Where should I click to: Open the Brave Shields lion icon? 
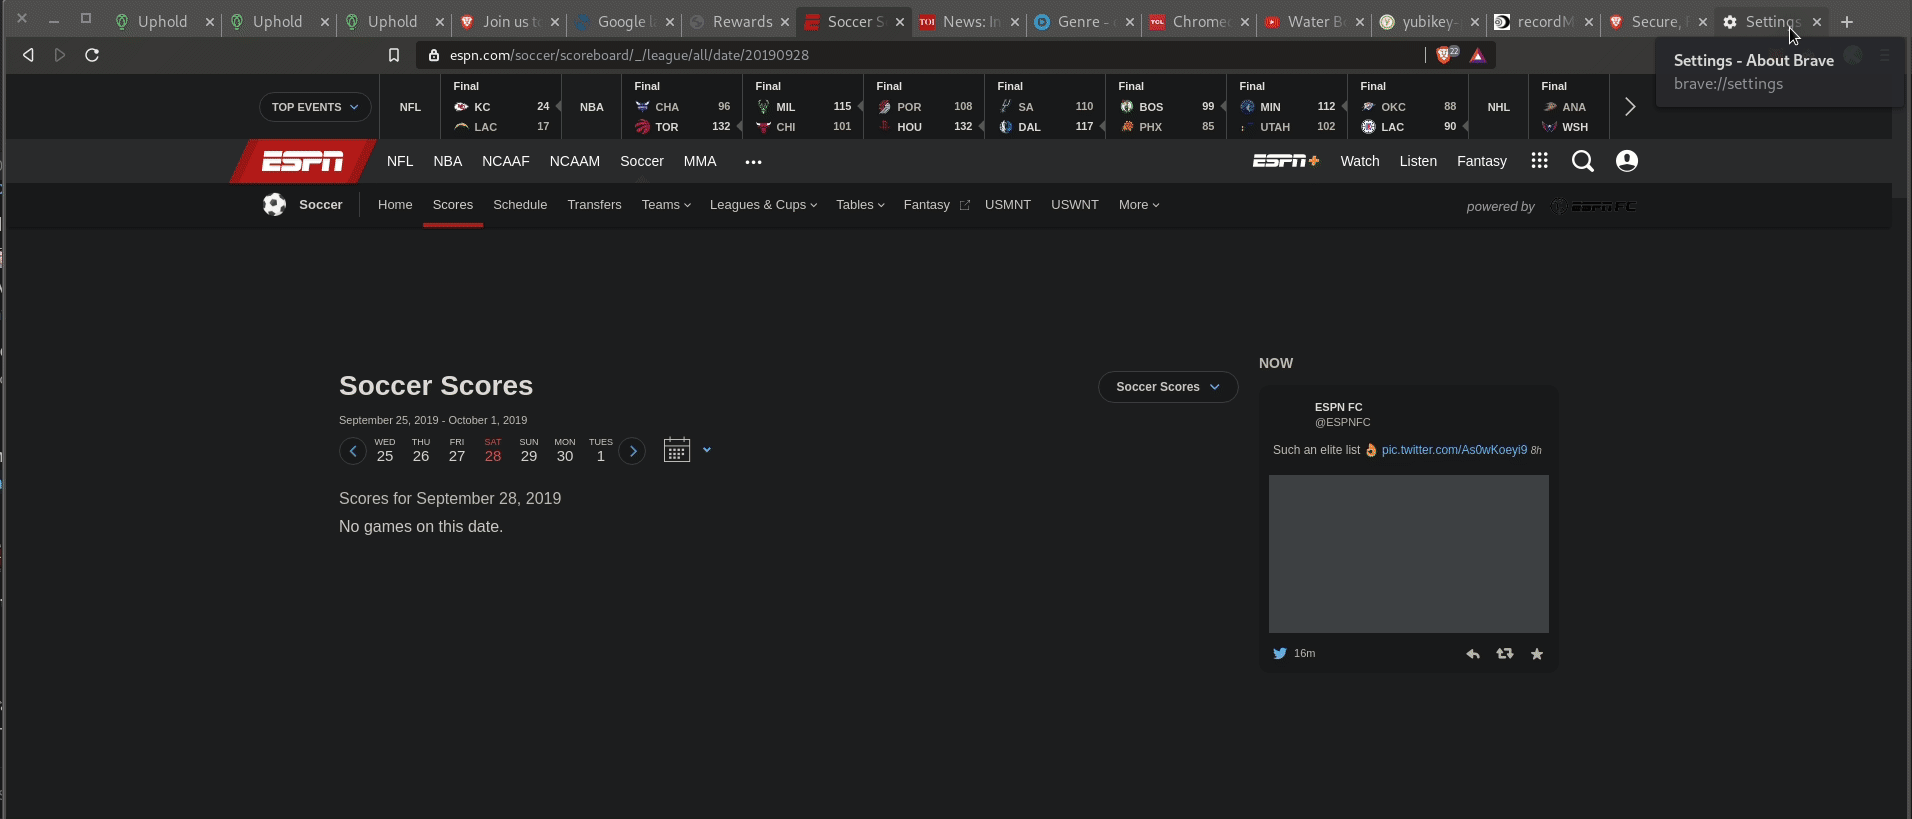pyautogui.click(x=1445, y=55)
